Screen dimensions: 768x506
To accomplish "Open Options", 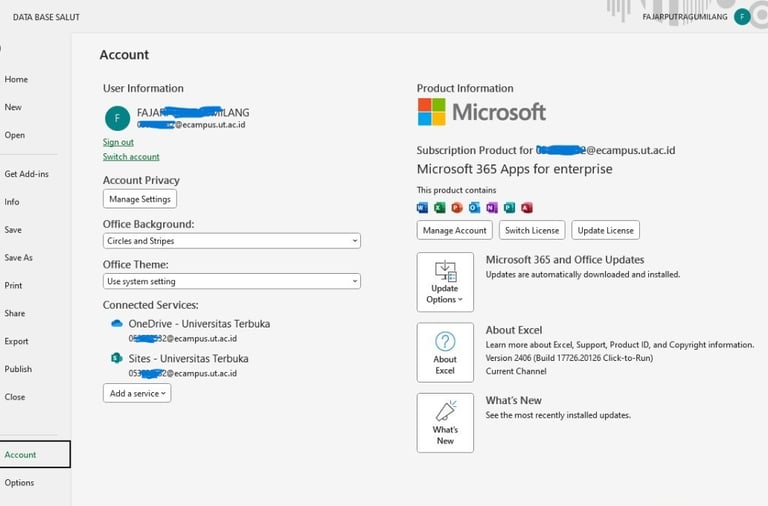I will 19,483.
